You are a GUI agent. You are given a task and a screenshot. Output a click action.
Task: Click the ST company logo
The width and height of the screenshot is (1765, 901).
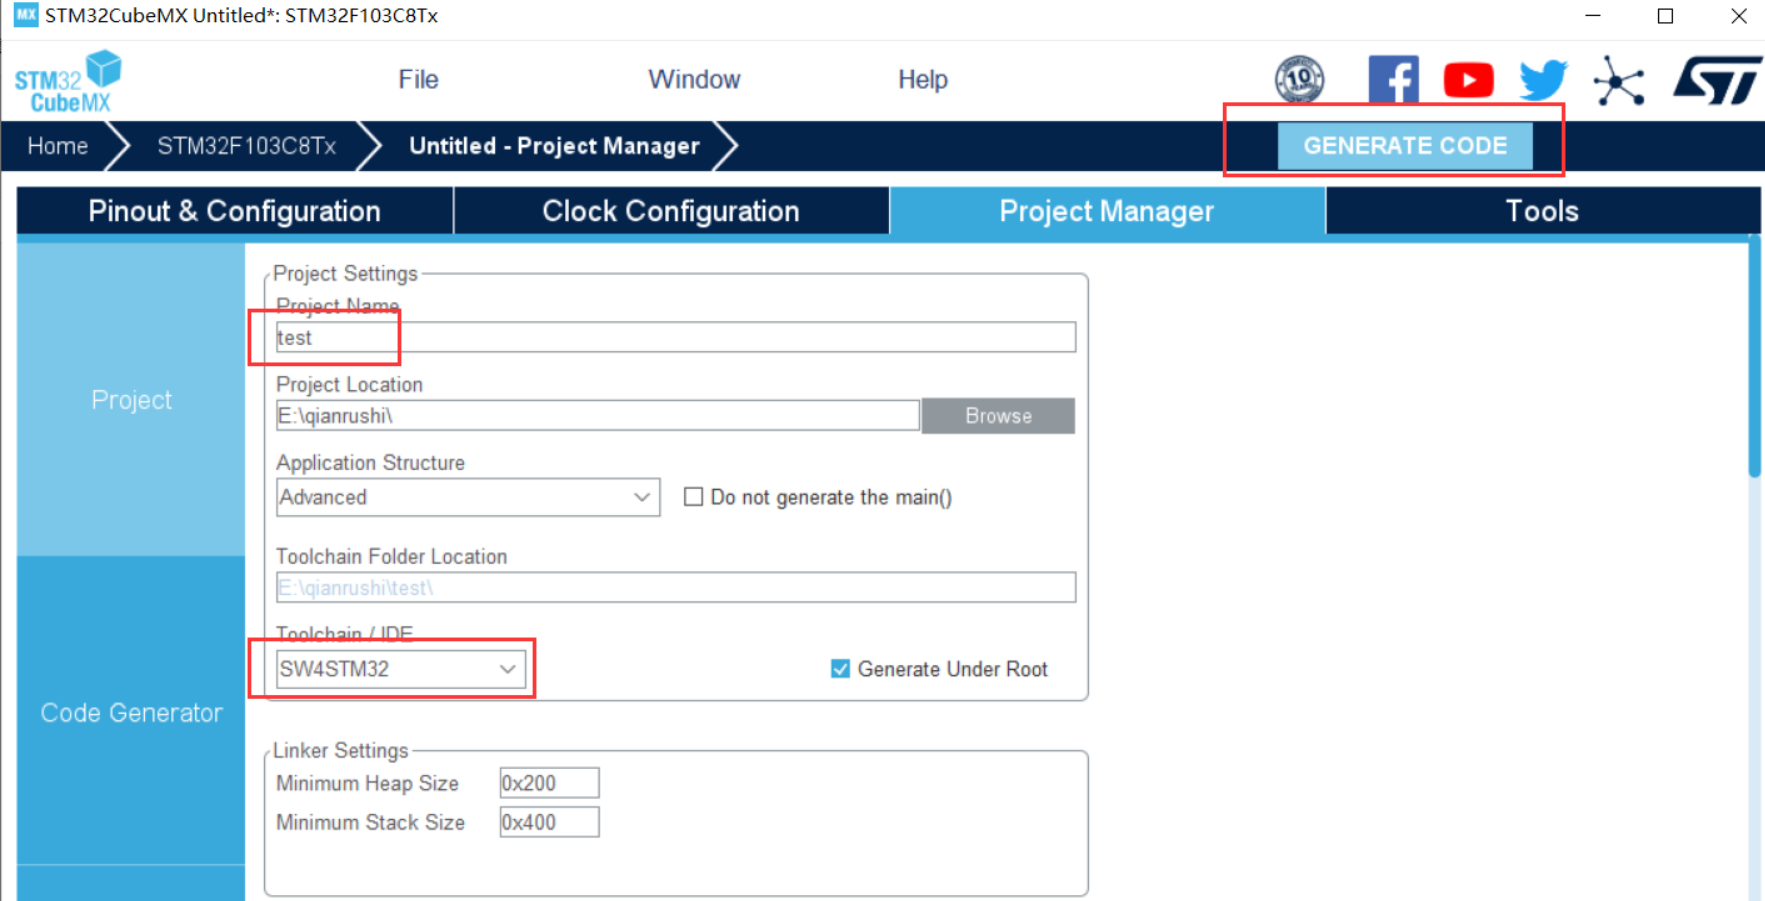click(1718, 80)
